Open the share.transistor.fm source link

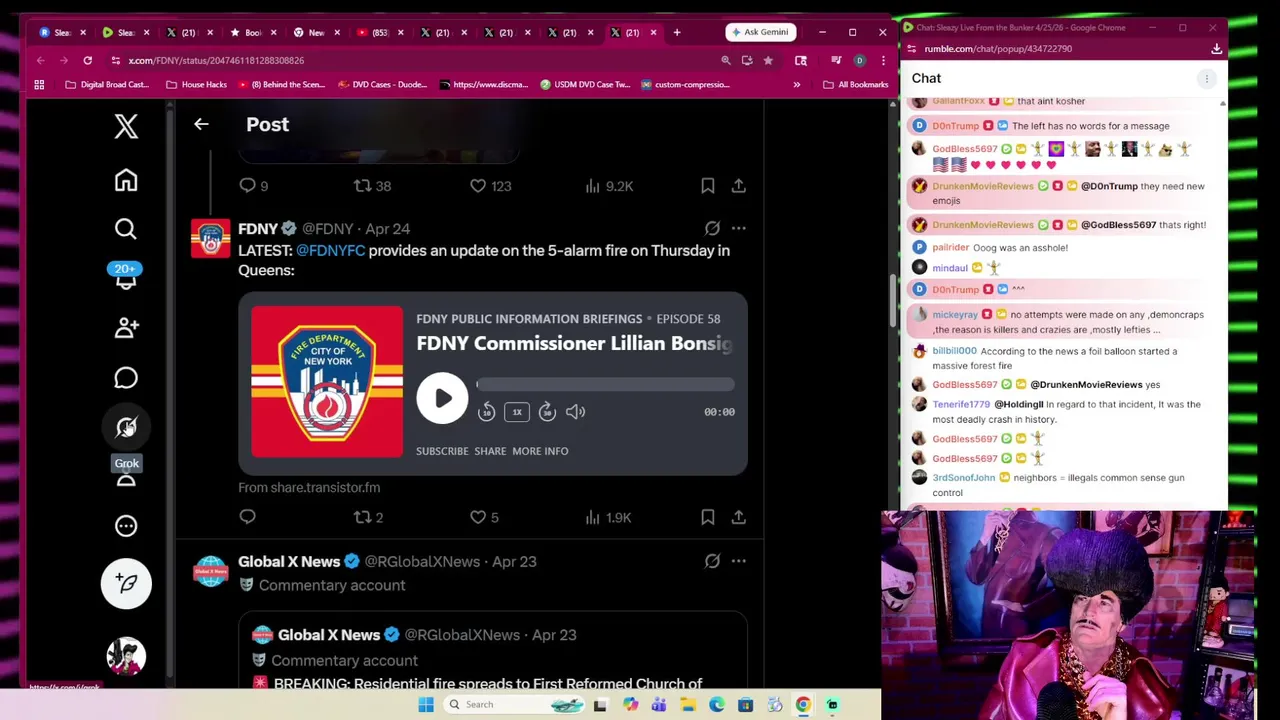click(x=309, y=487)
